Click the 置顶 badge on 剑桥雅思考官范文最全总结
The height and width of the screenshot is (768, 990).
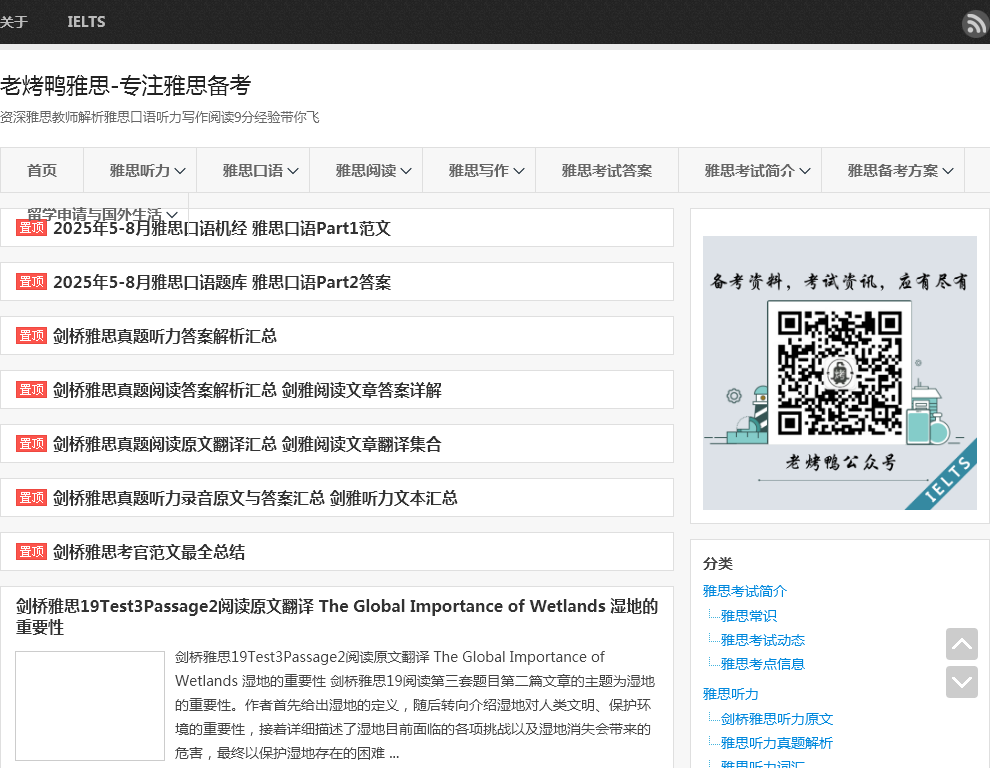pos(31,551)
